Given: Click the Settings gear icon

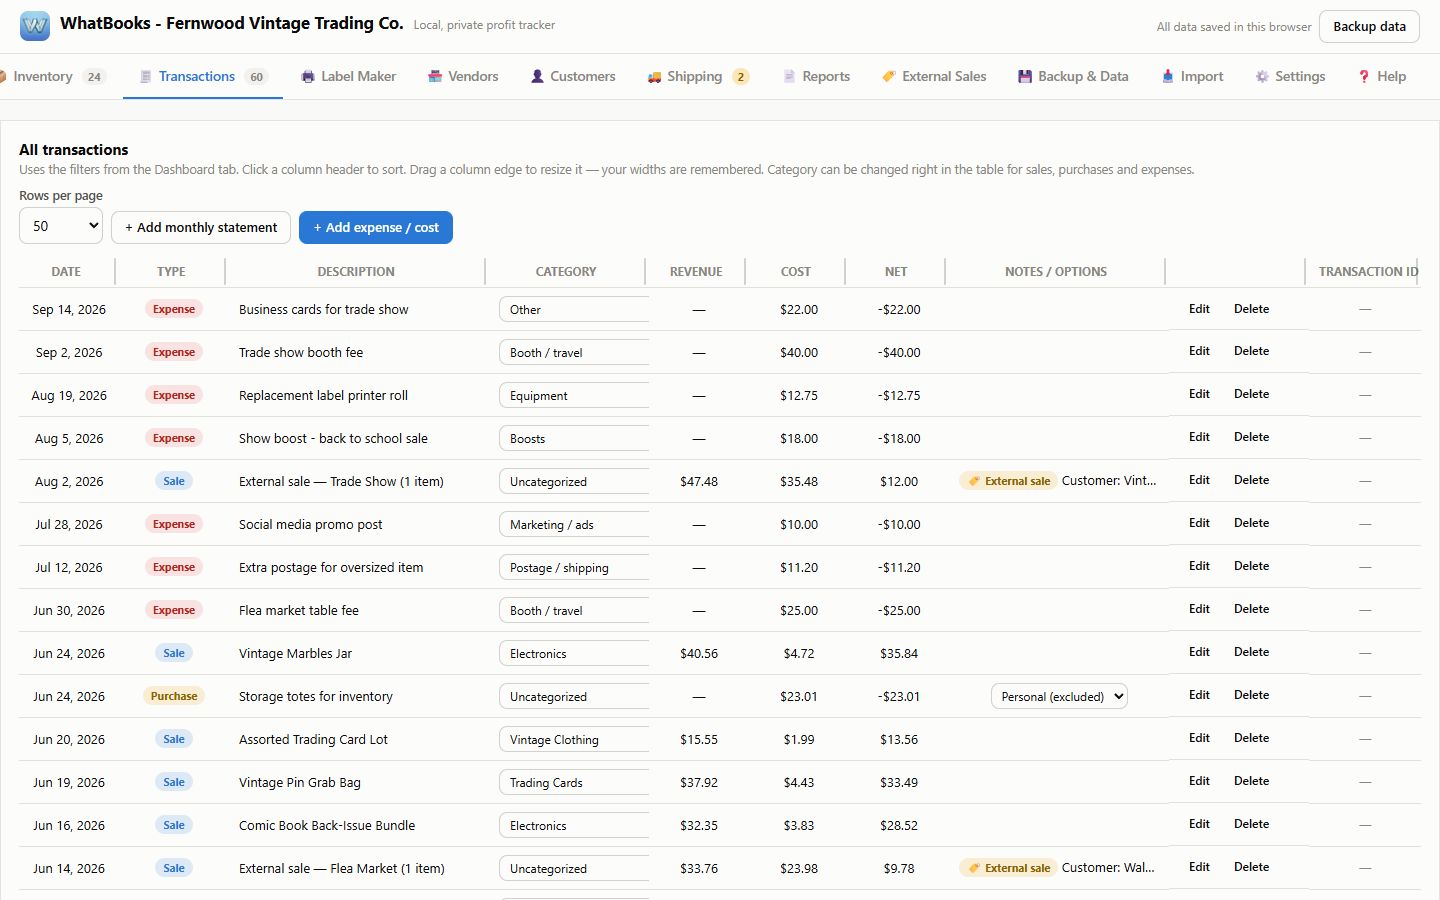Looking at the screenshot, I should pyautogui.click(x=1262, y=77).
